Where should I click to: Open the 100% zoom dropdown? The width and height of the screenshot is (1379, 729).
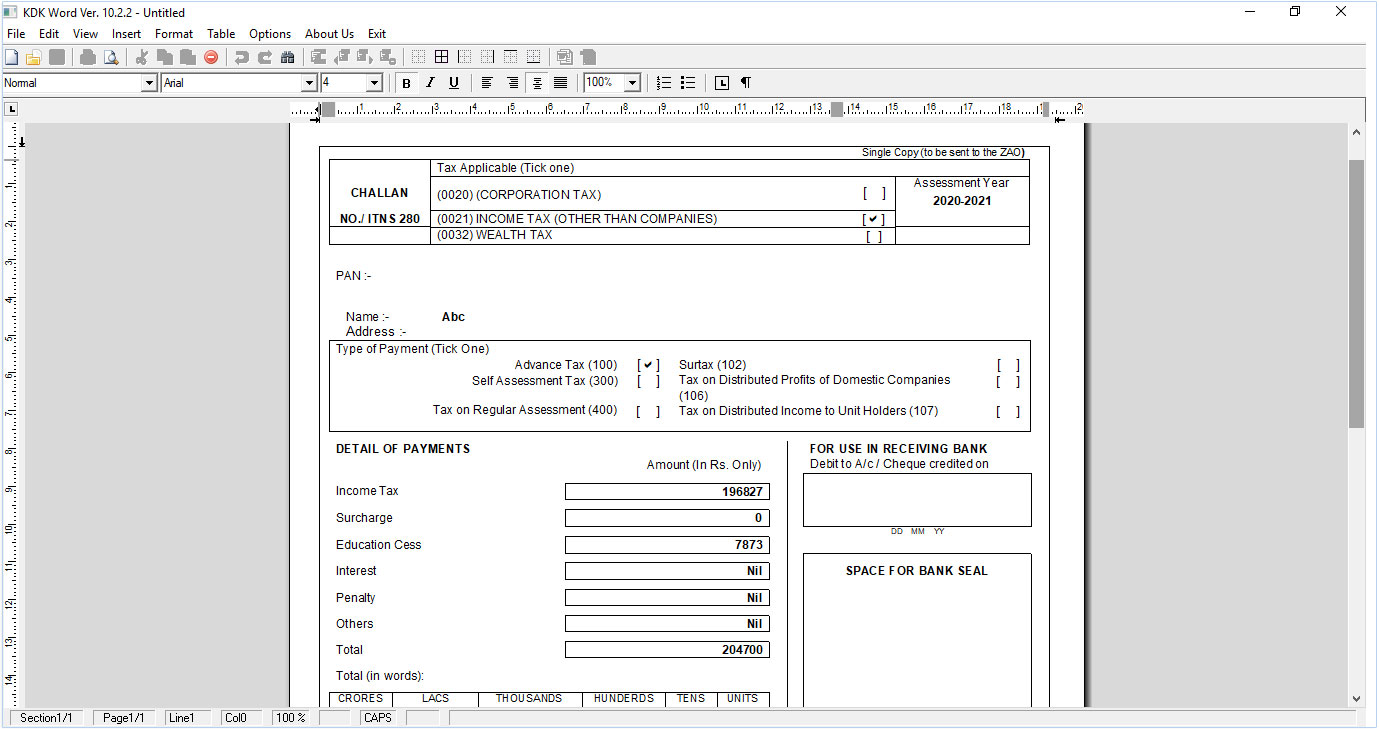pyautogui.click(x=633, y=83)
